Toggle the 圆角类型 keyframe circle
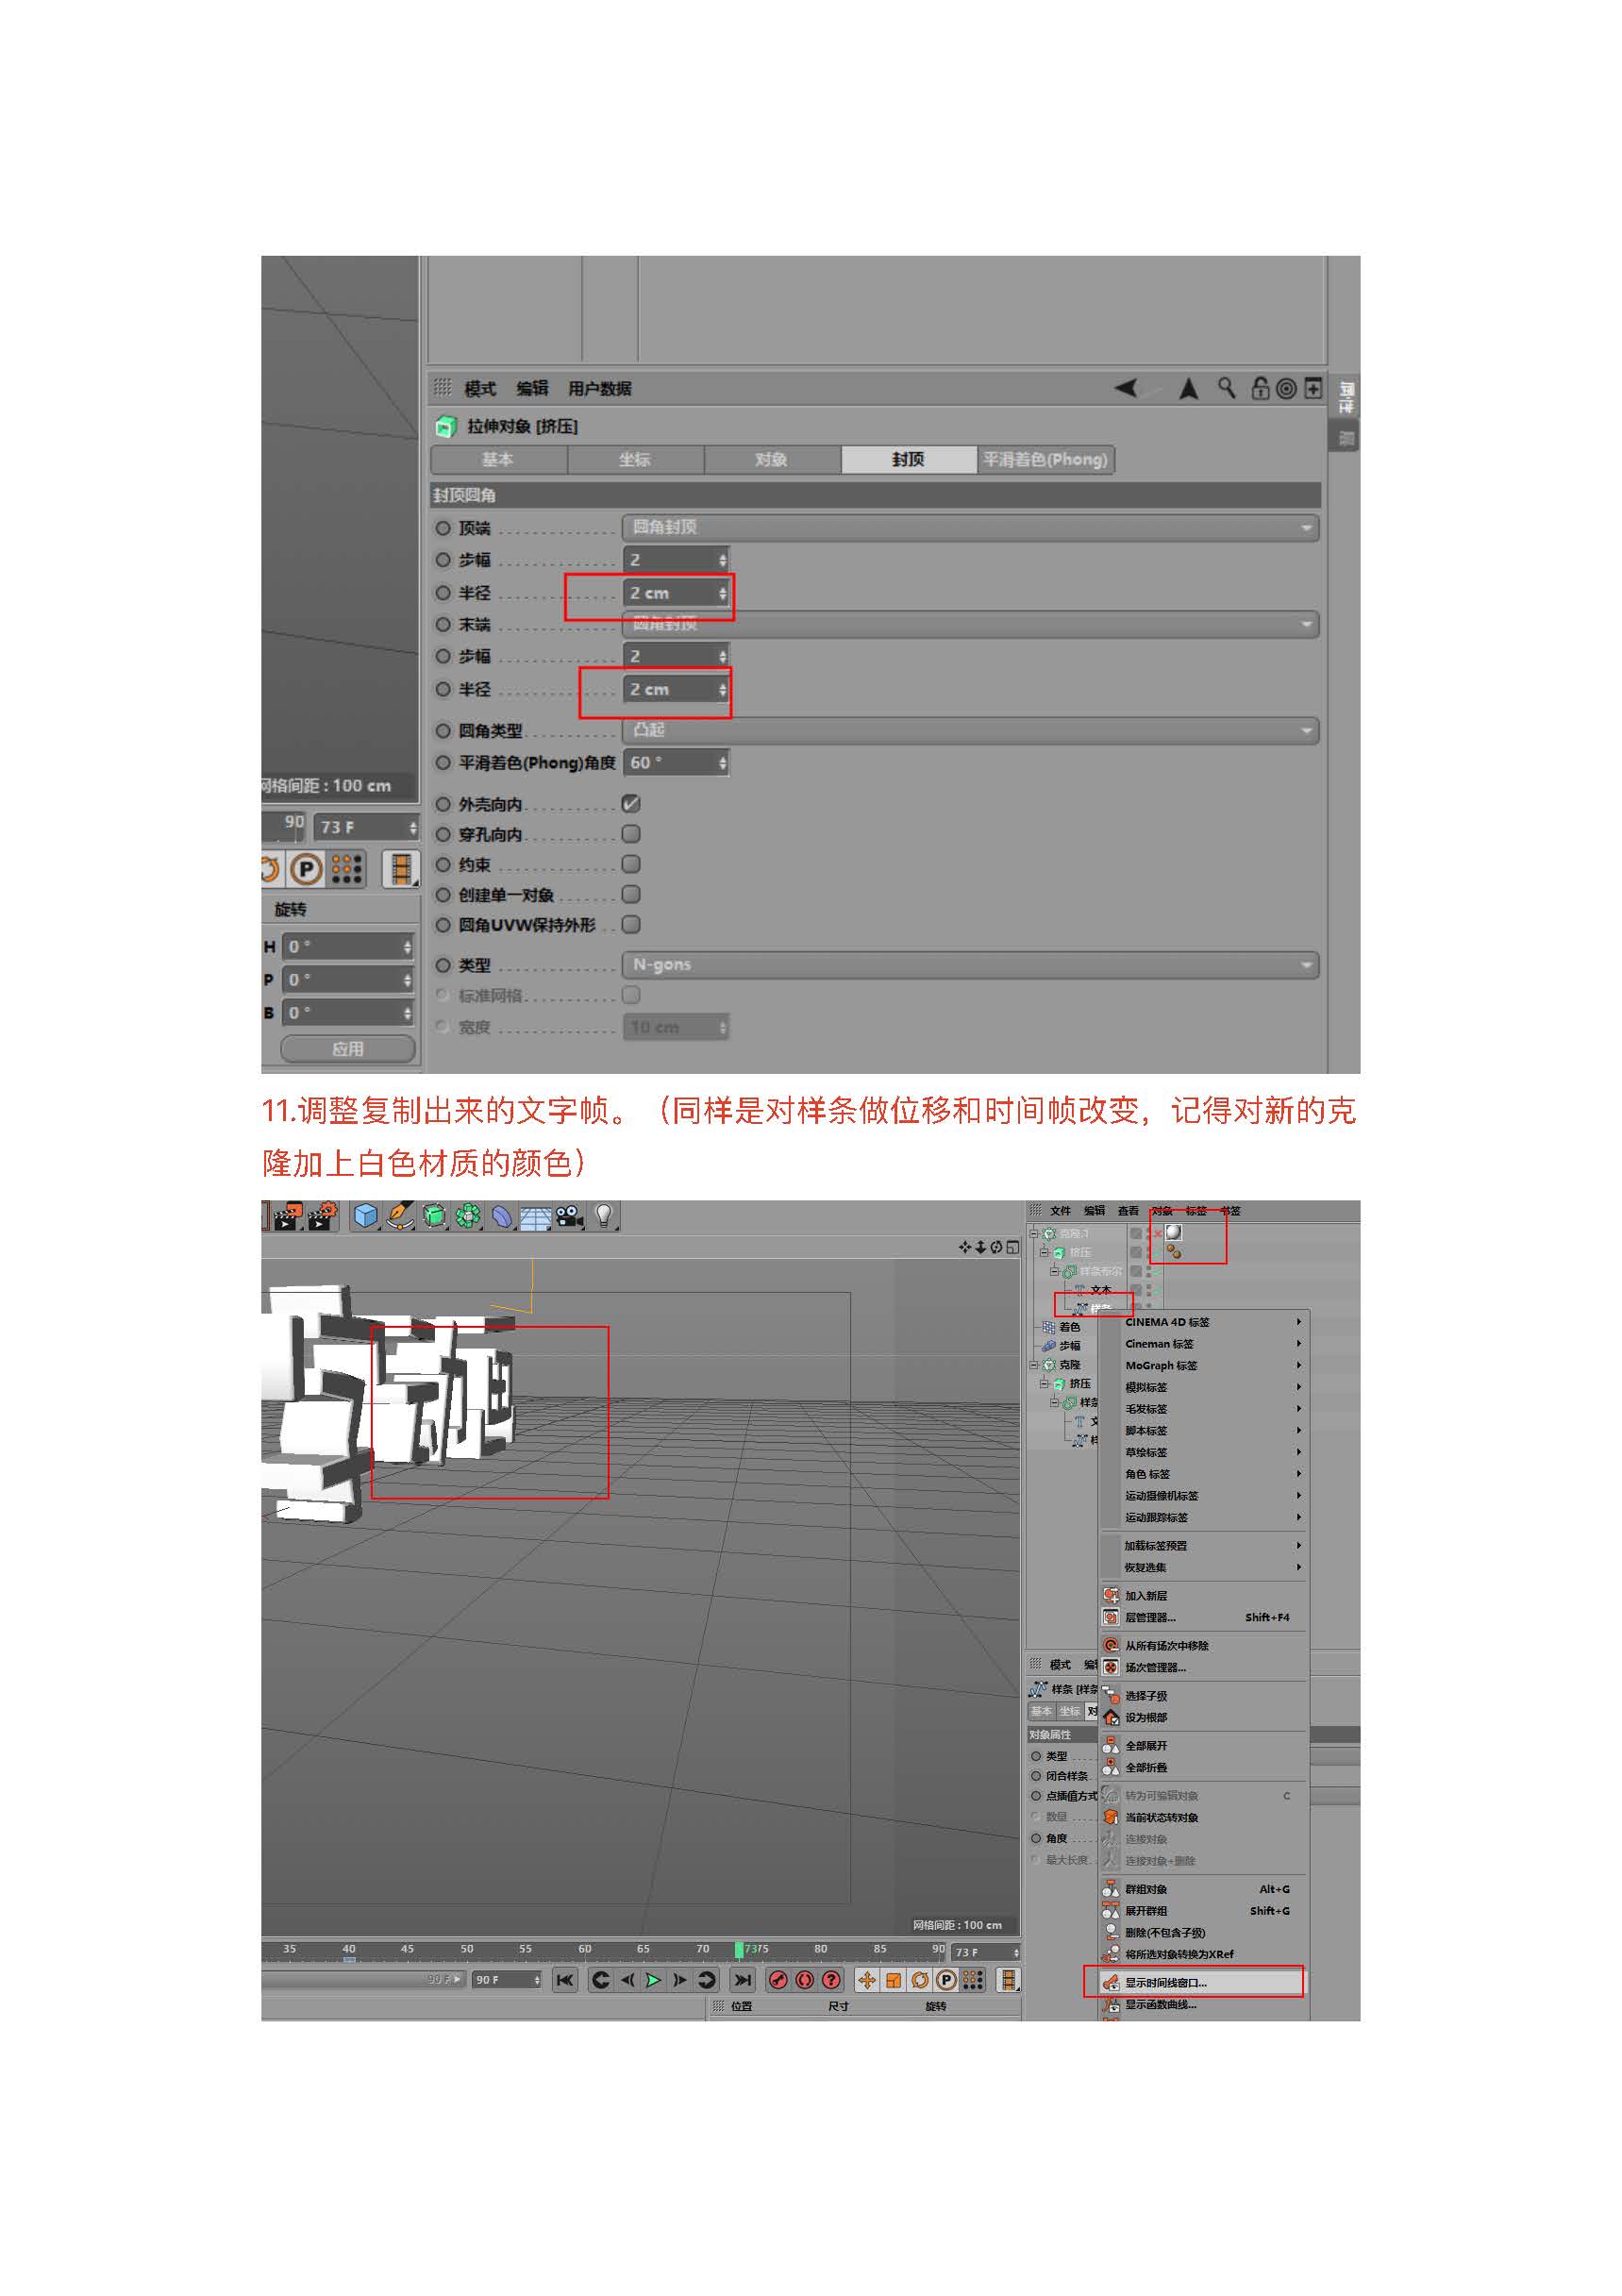1622x2296 pixels. click(x=443, y=731)
